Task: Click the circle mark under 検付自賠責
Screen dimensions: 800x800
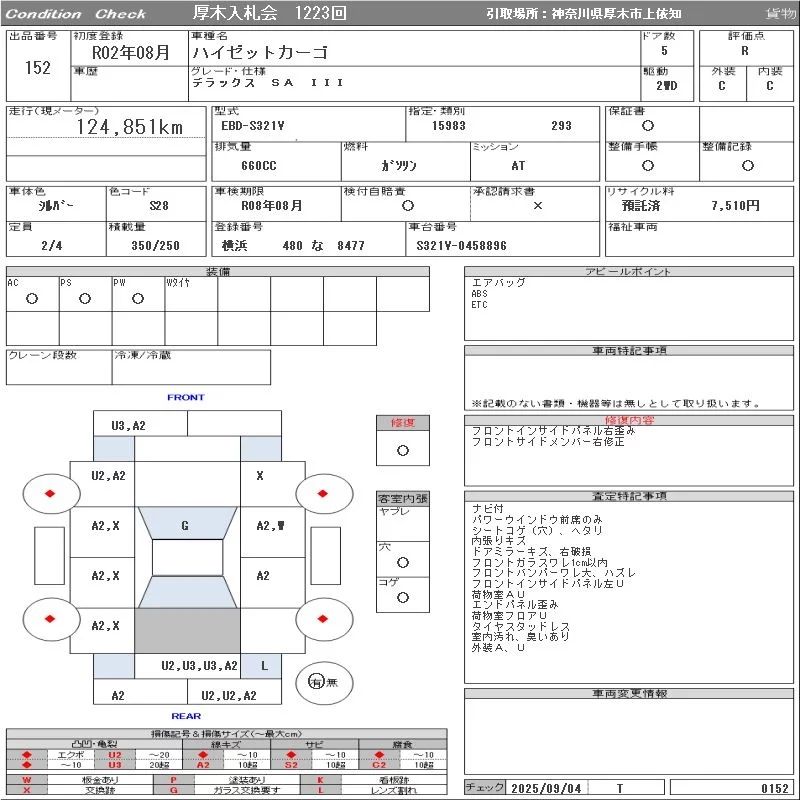Action: (408, 206)
